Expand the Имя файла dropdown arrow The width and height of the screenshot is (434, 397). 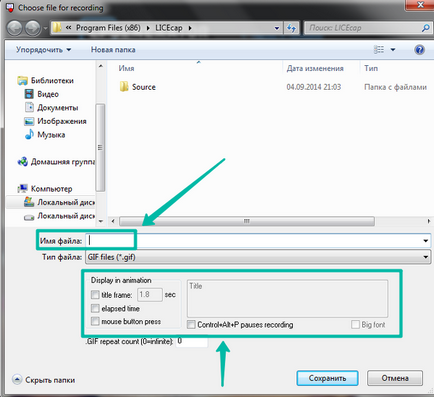pos(426,241)
